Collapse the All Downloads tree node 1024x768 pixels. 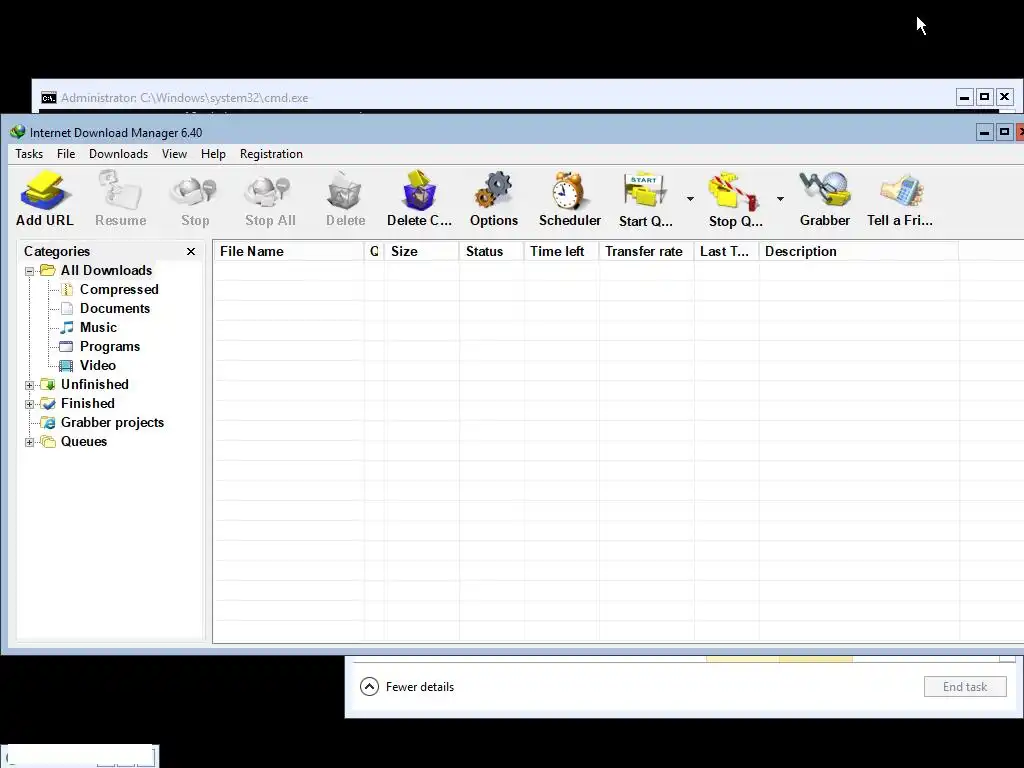click(29, 271)
